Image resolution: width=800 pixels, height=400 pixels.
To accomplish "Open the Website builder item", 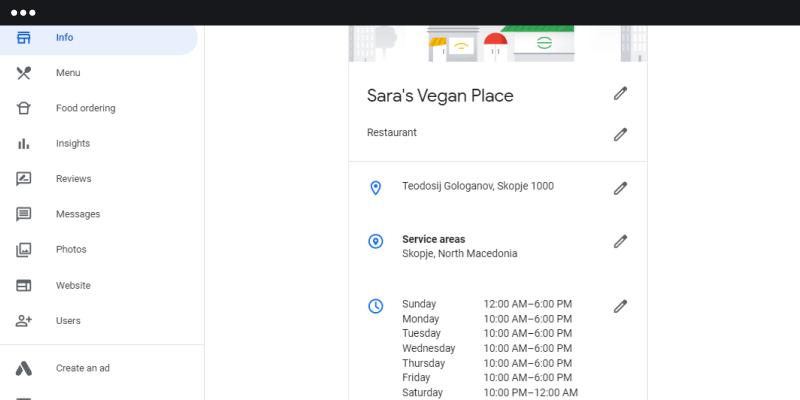I will coord(73,286).
